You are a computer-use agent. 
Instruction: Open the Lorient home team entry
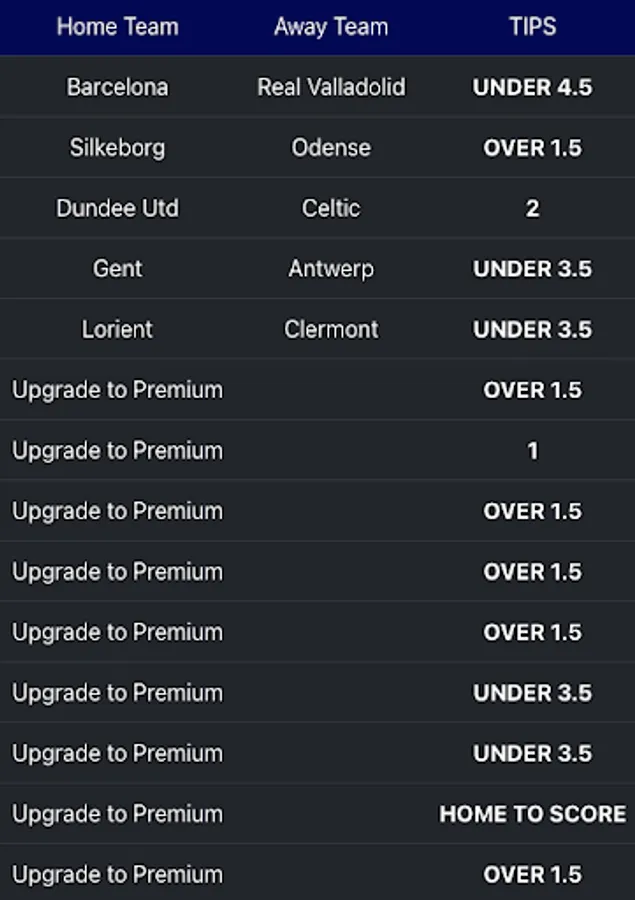pos(117,329)
